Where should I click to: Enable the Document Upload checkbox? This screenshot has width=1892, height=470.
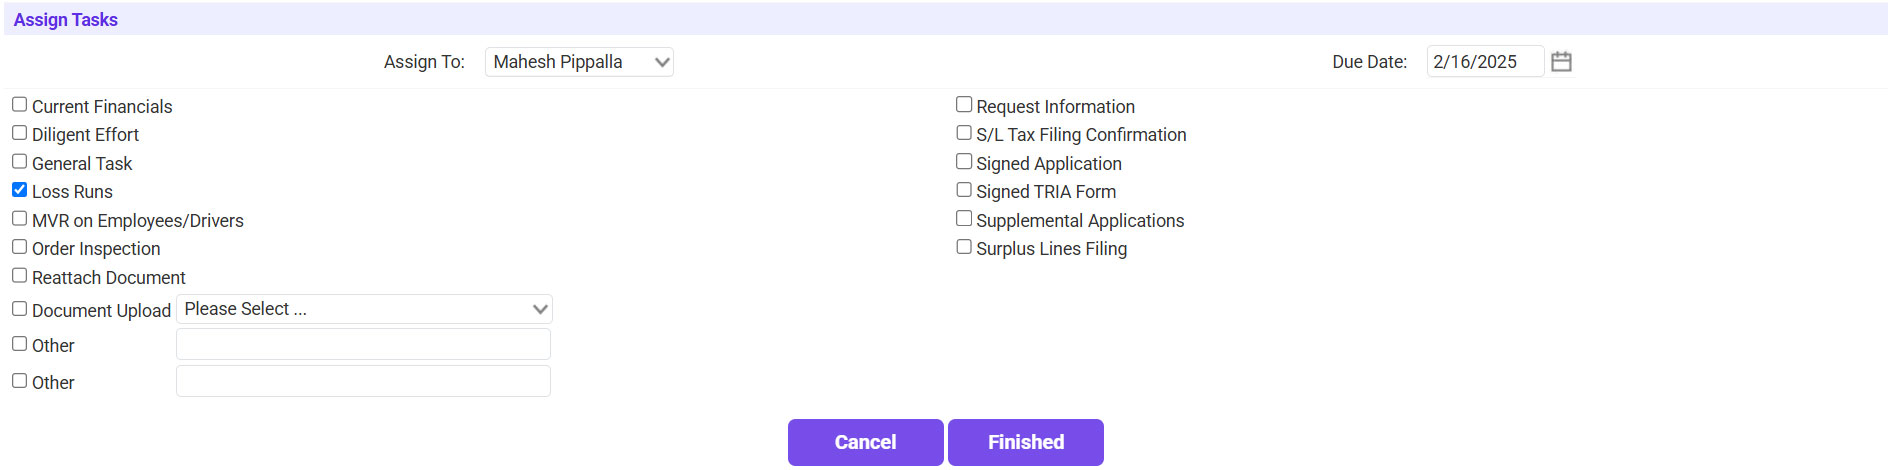coord(20,309)
